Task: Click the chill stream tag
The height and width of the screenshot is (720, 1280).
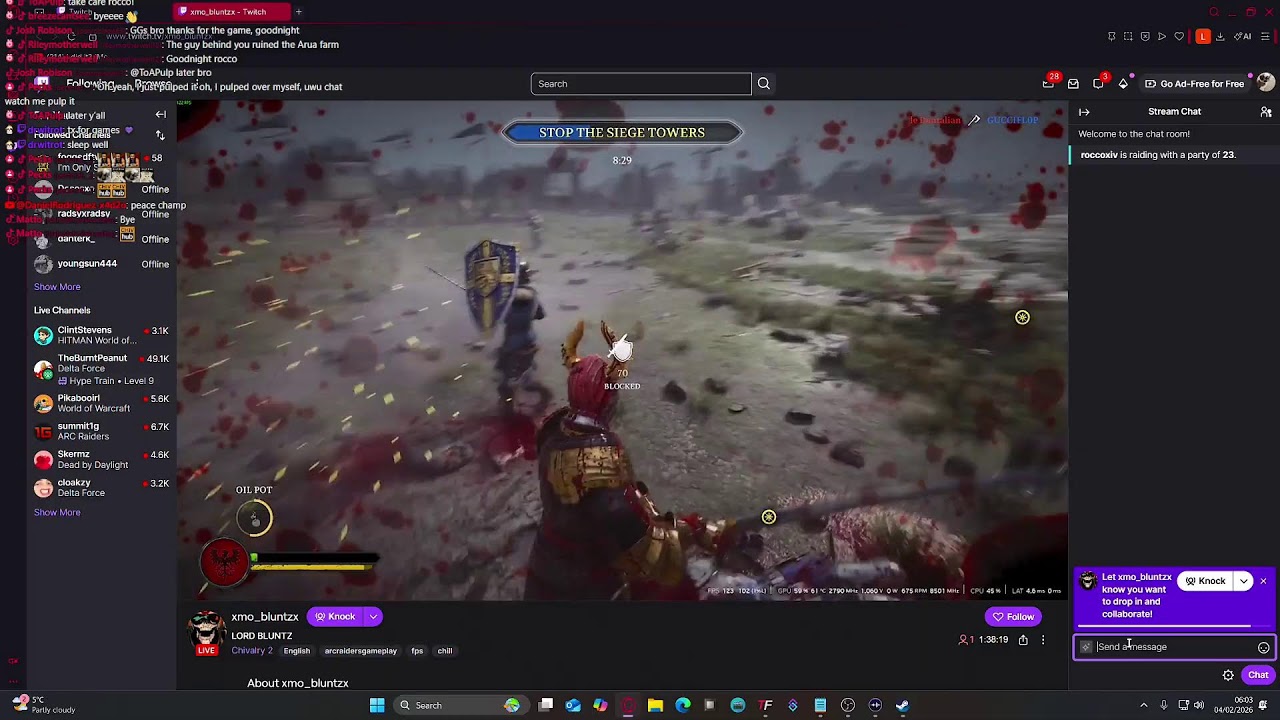Action: (445, 651)
